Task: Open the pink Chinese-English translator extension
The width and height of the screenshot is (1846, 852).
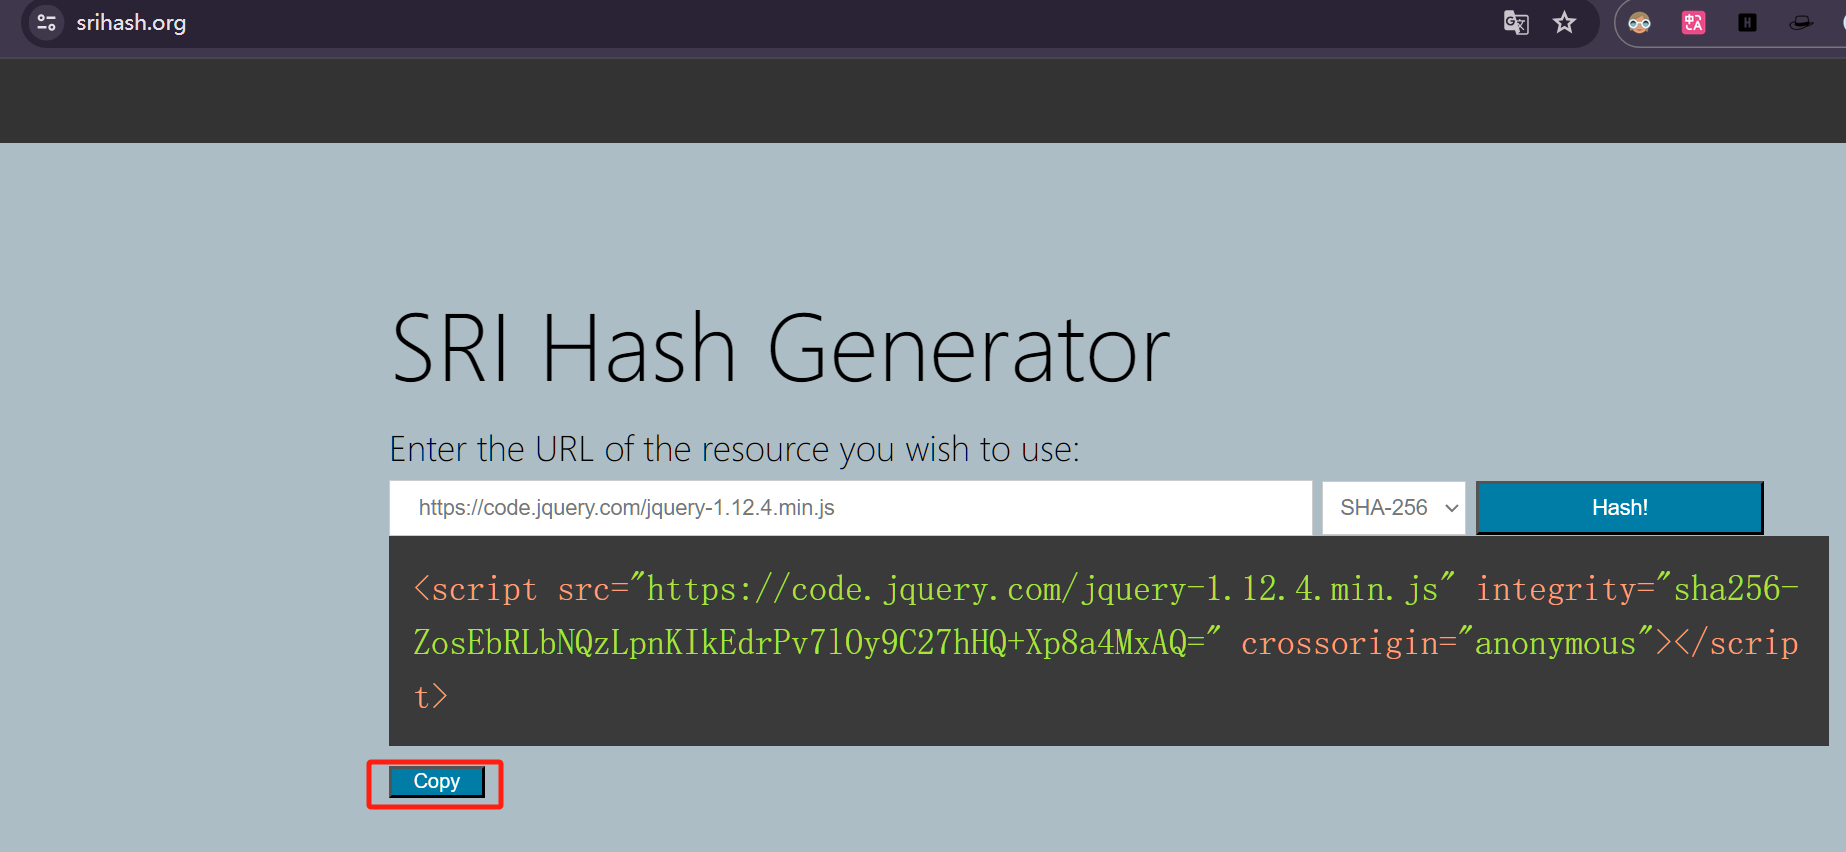Action: (1693, 22)
